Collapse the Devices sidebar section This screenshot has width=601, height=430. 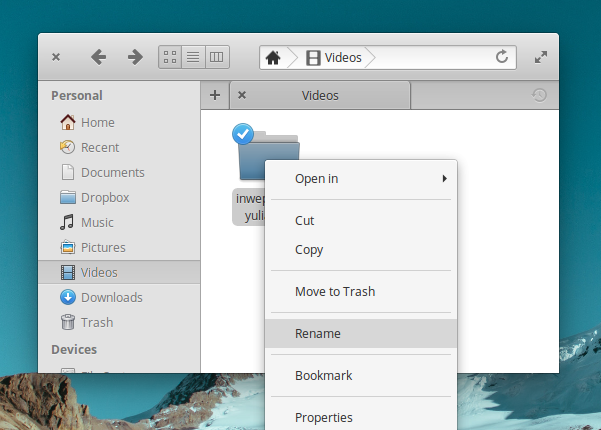point(74,349)
